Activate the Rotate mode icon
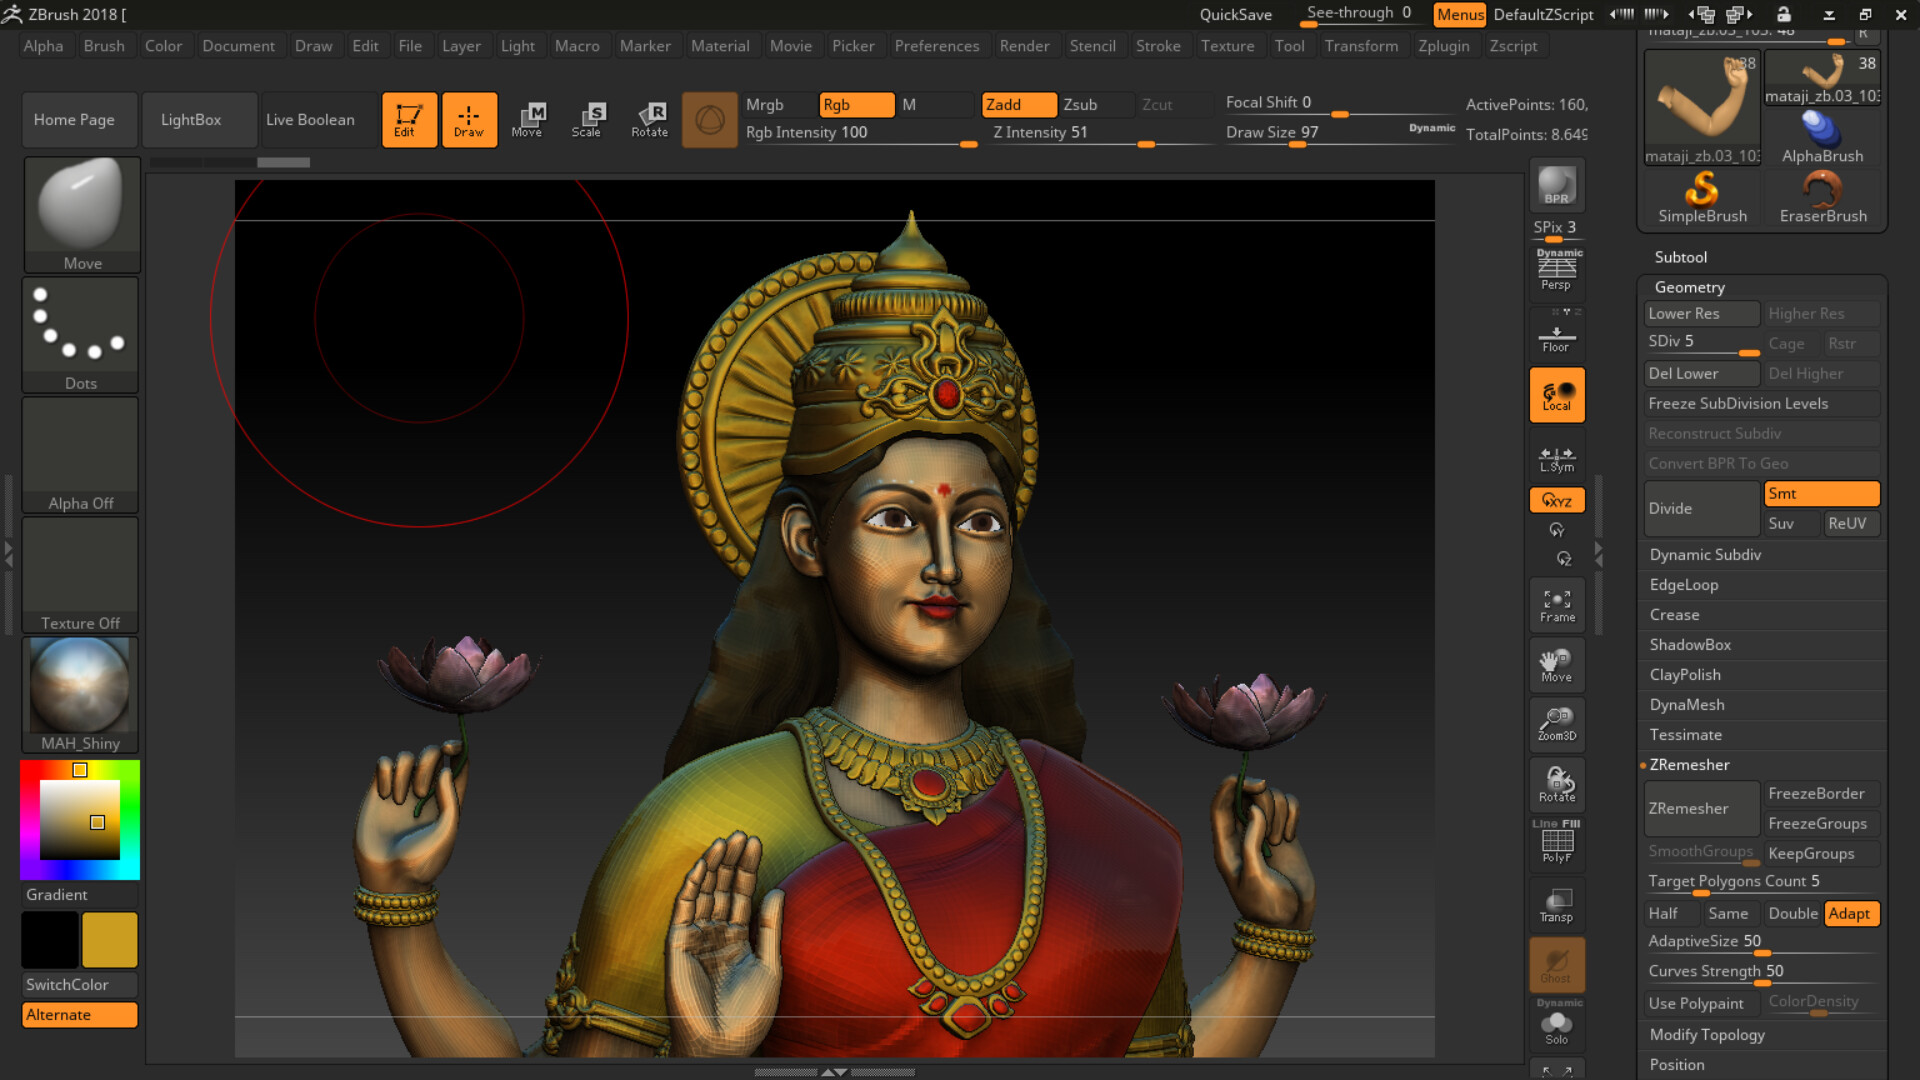Viewport: 1920px width, 1080px height. coord(650,119)
